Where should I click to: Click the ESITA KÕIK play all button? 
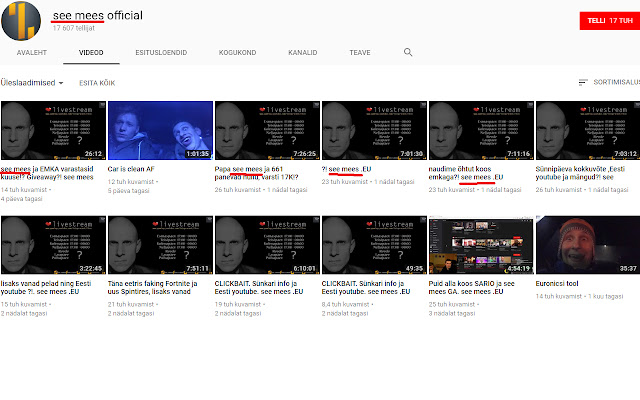click(x=96, y=83)
